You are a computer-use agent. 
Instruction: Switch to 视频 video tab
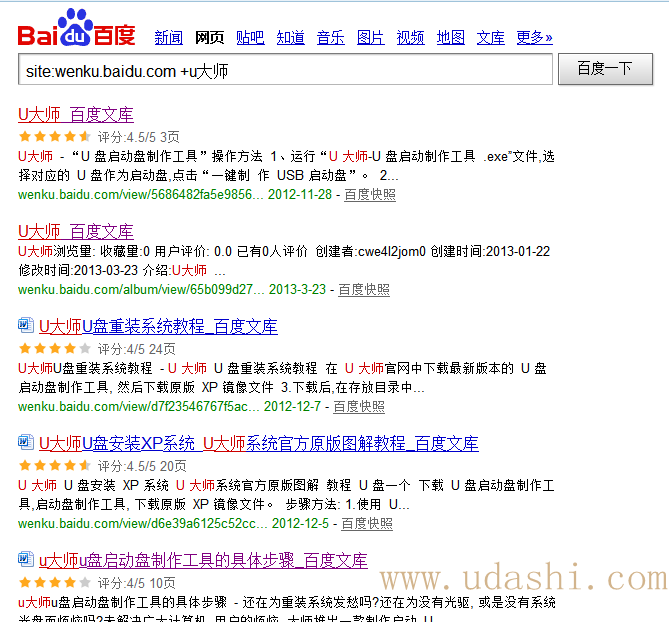point(410,38)
